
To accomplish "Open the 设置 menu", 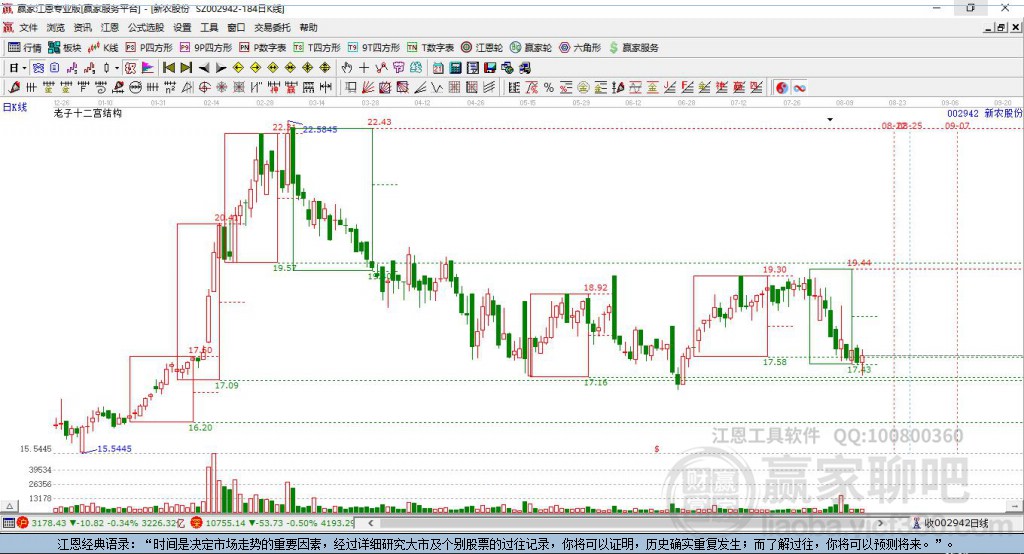I will click(x=182, y=27).
